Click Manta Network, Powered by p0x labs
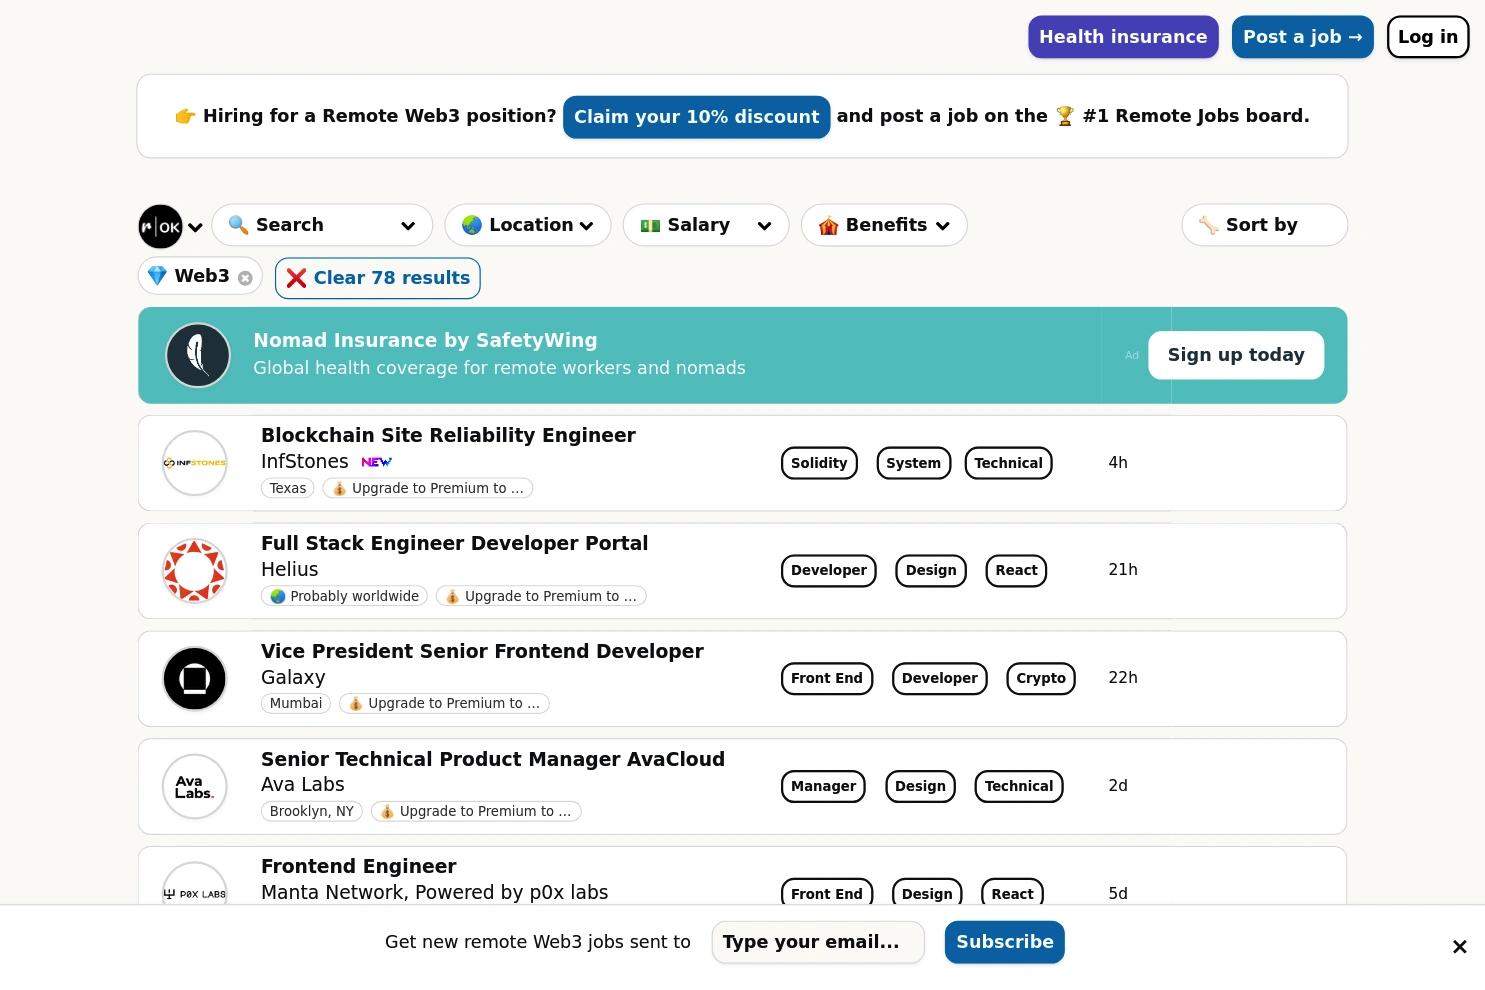Image resolution: width=1485 pixels, height=990 pixels. [434, 892]
